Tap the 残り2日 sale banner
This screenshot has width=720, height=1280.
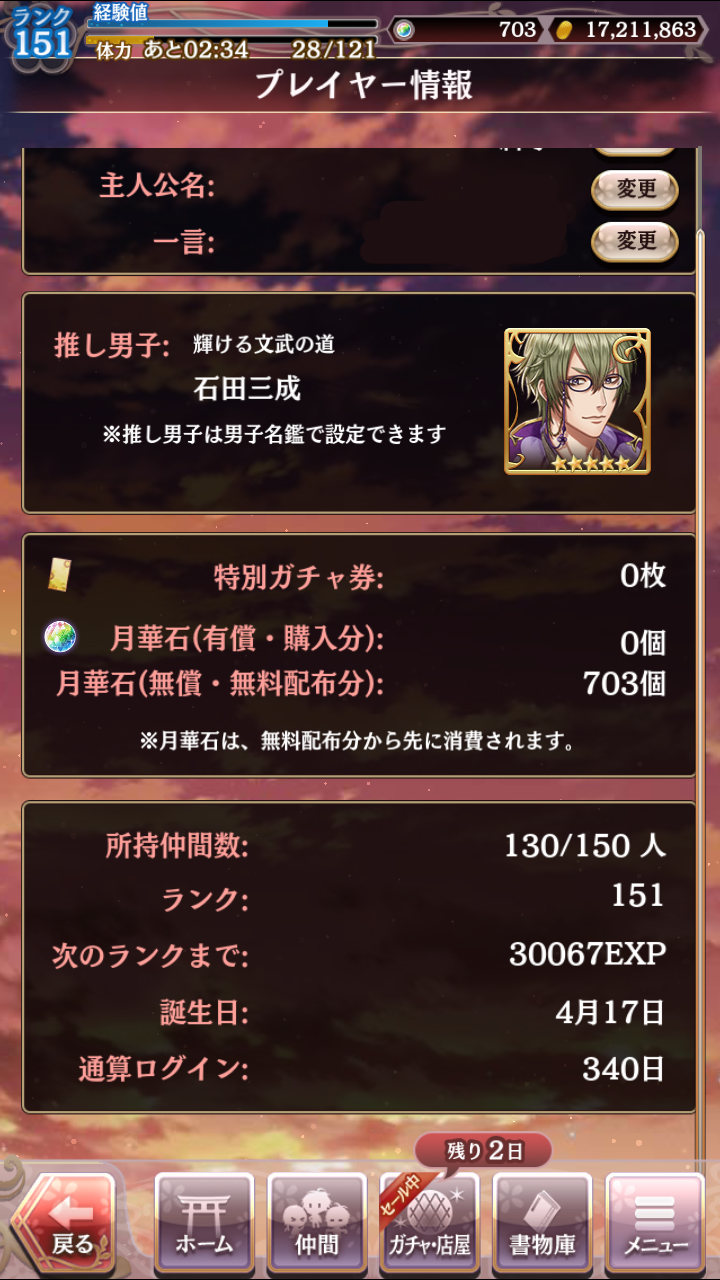482,1151
